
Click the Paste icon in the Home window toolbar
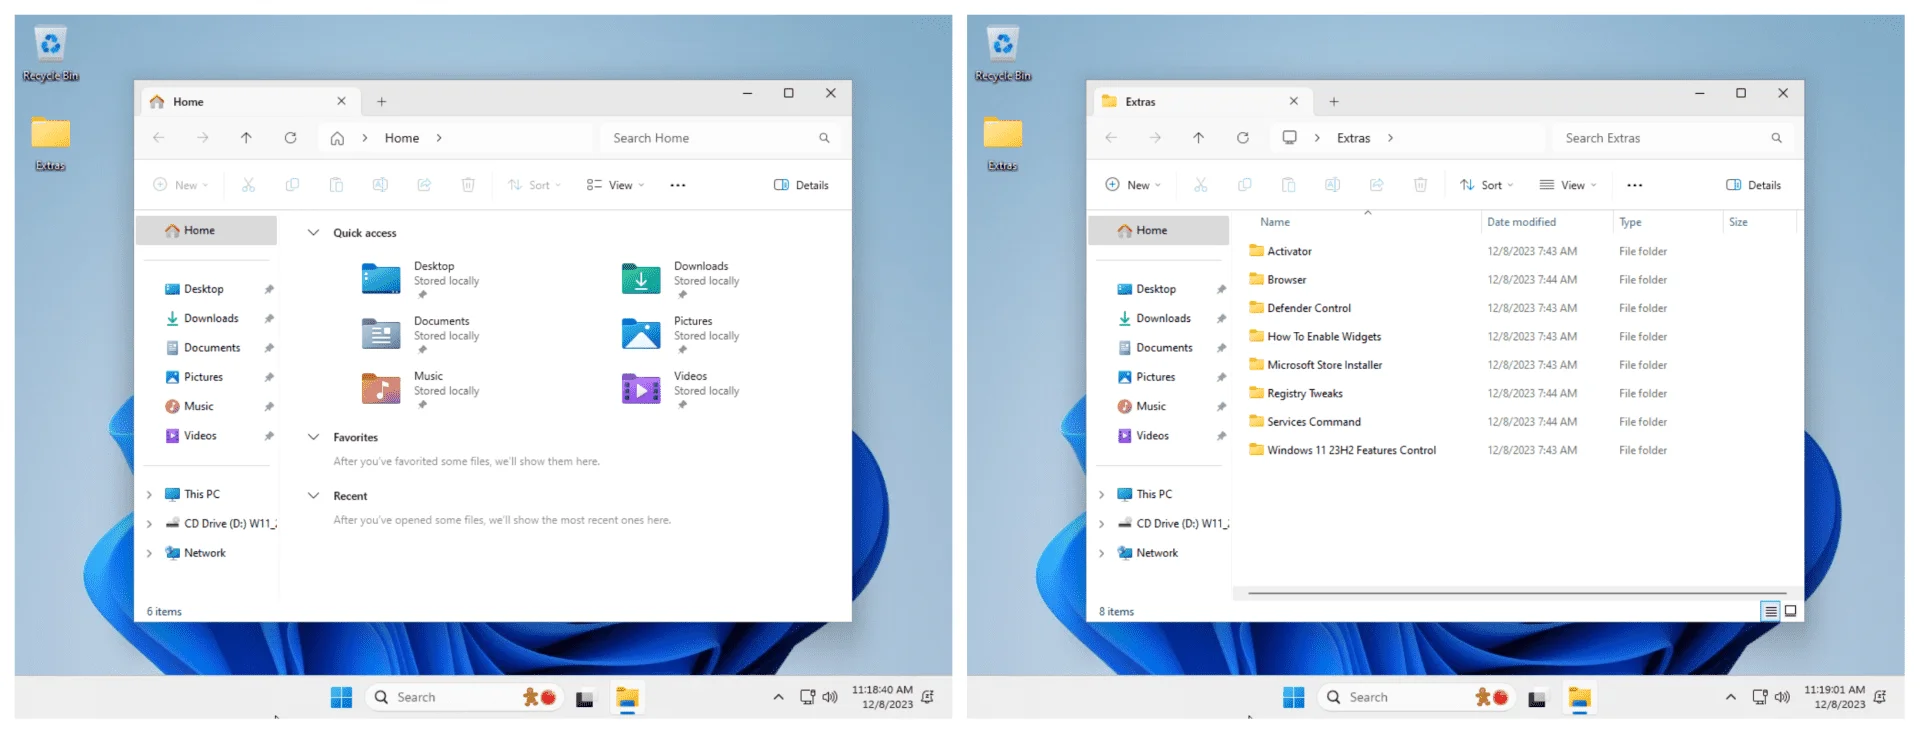(336, 185)
